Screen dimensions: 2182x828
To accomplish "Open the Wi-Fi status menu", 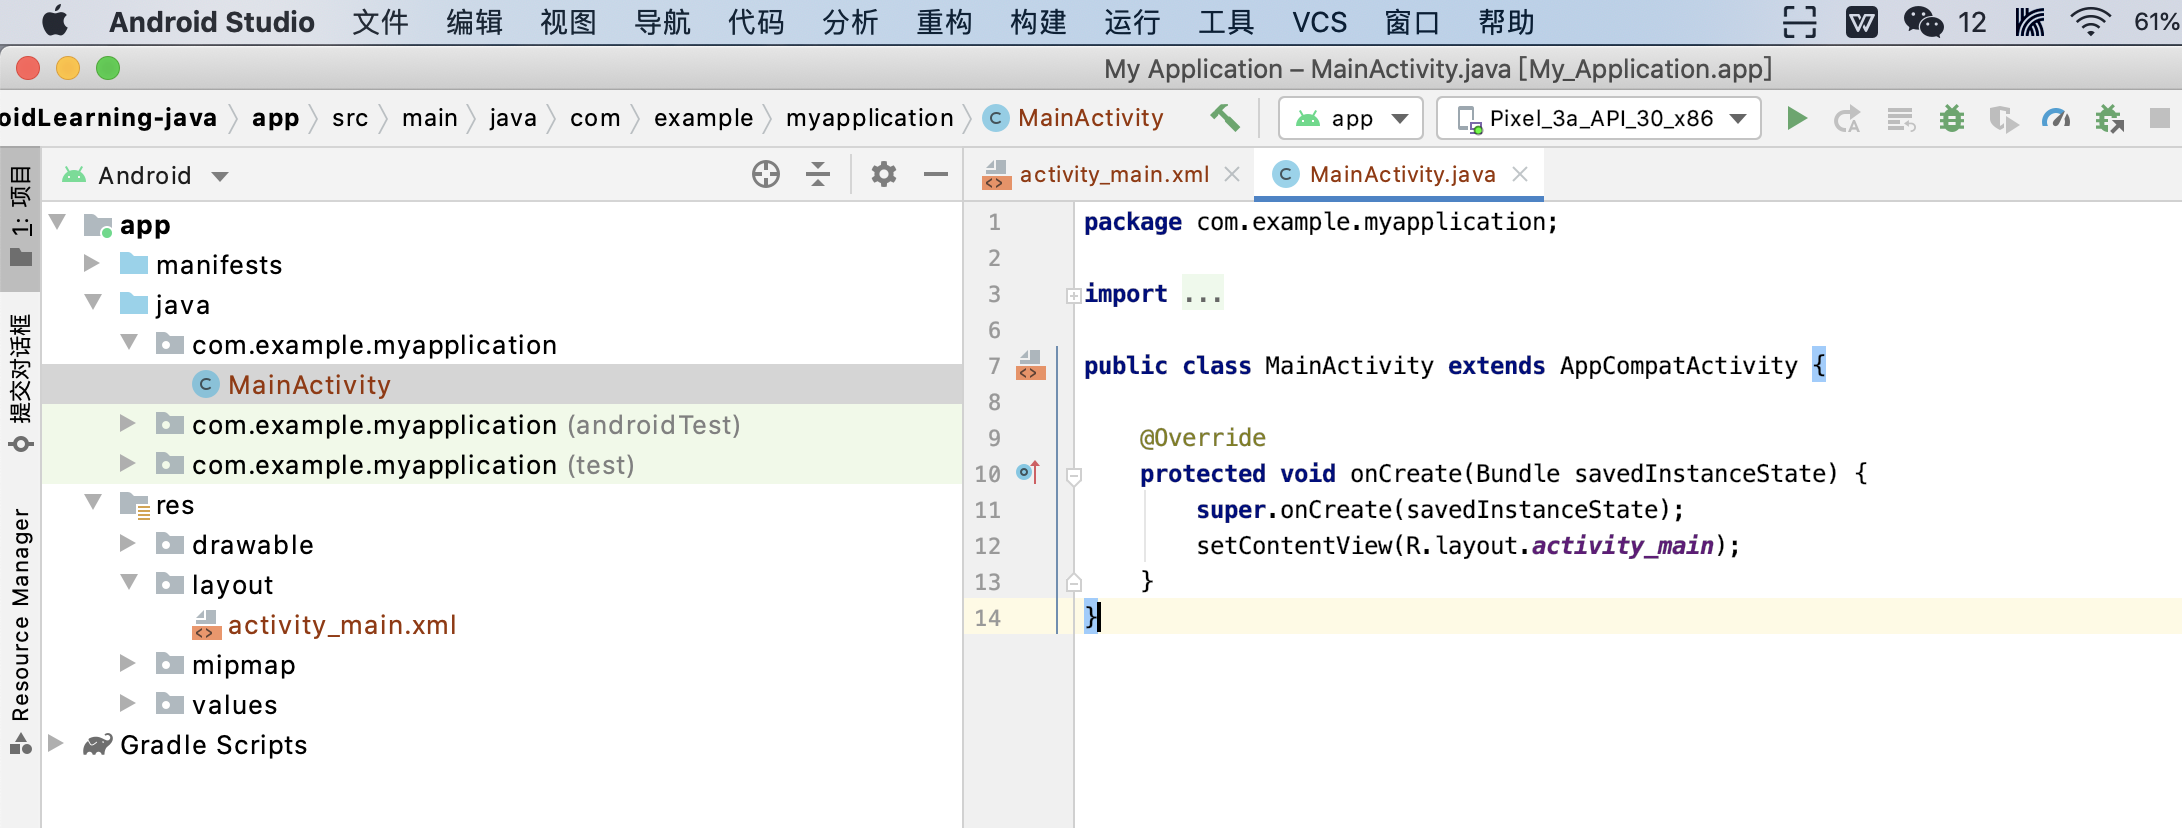I will tap(2090, 22).
